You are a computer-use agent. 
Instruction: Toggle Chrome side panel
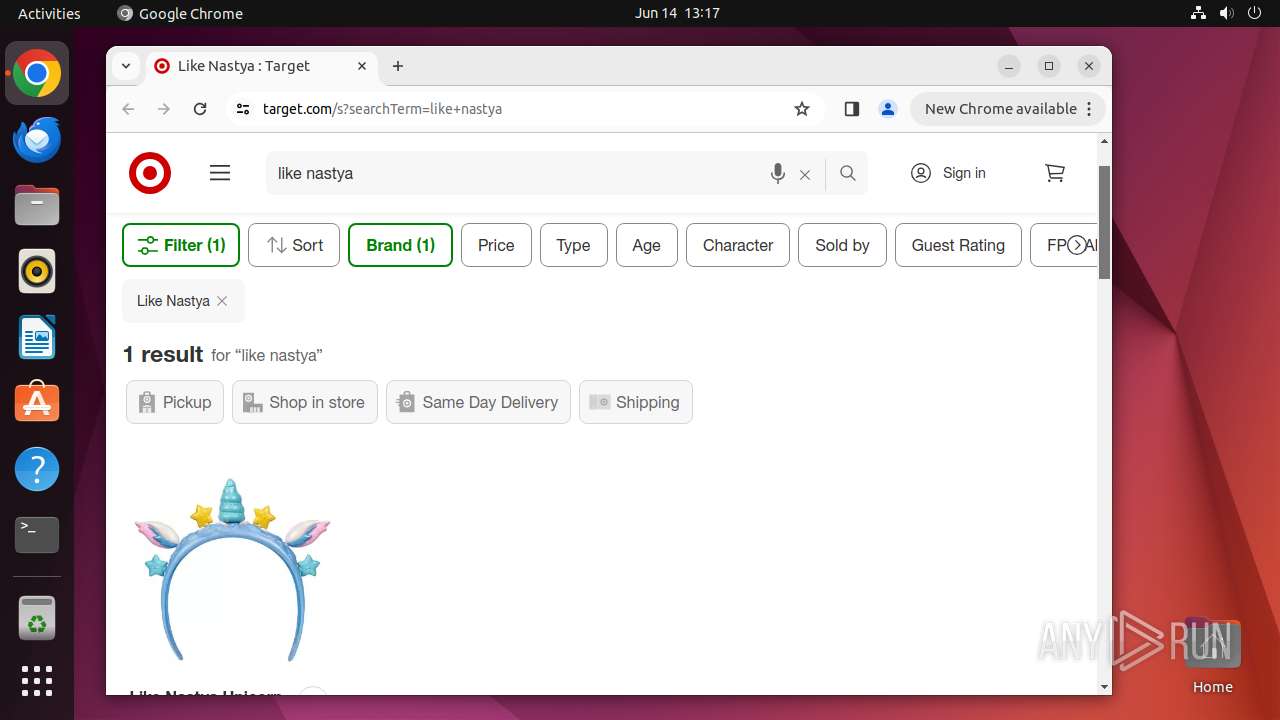[x=852, y=109]
